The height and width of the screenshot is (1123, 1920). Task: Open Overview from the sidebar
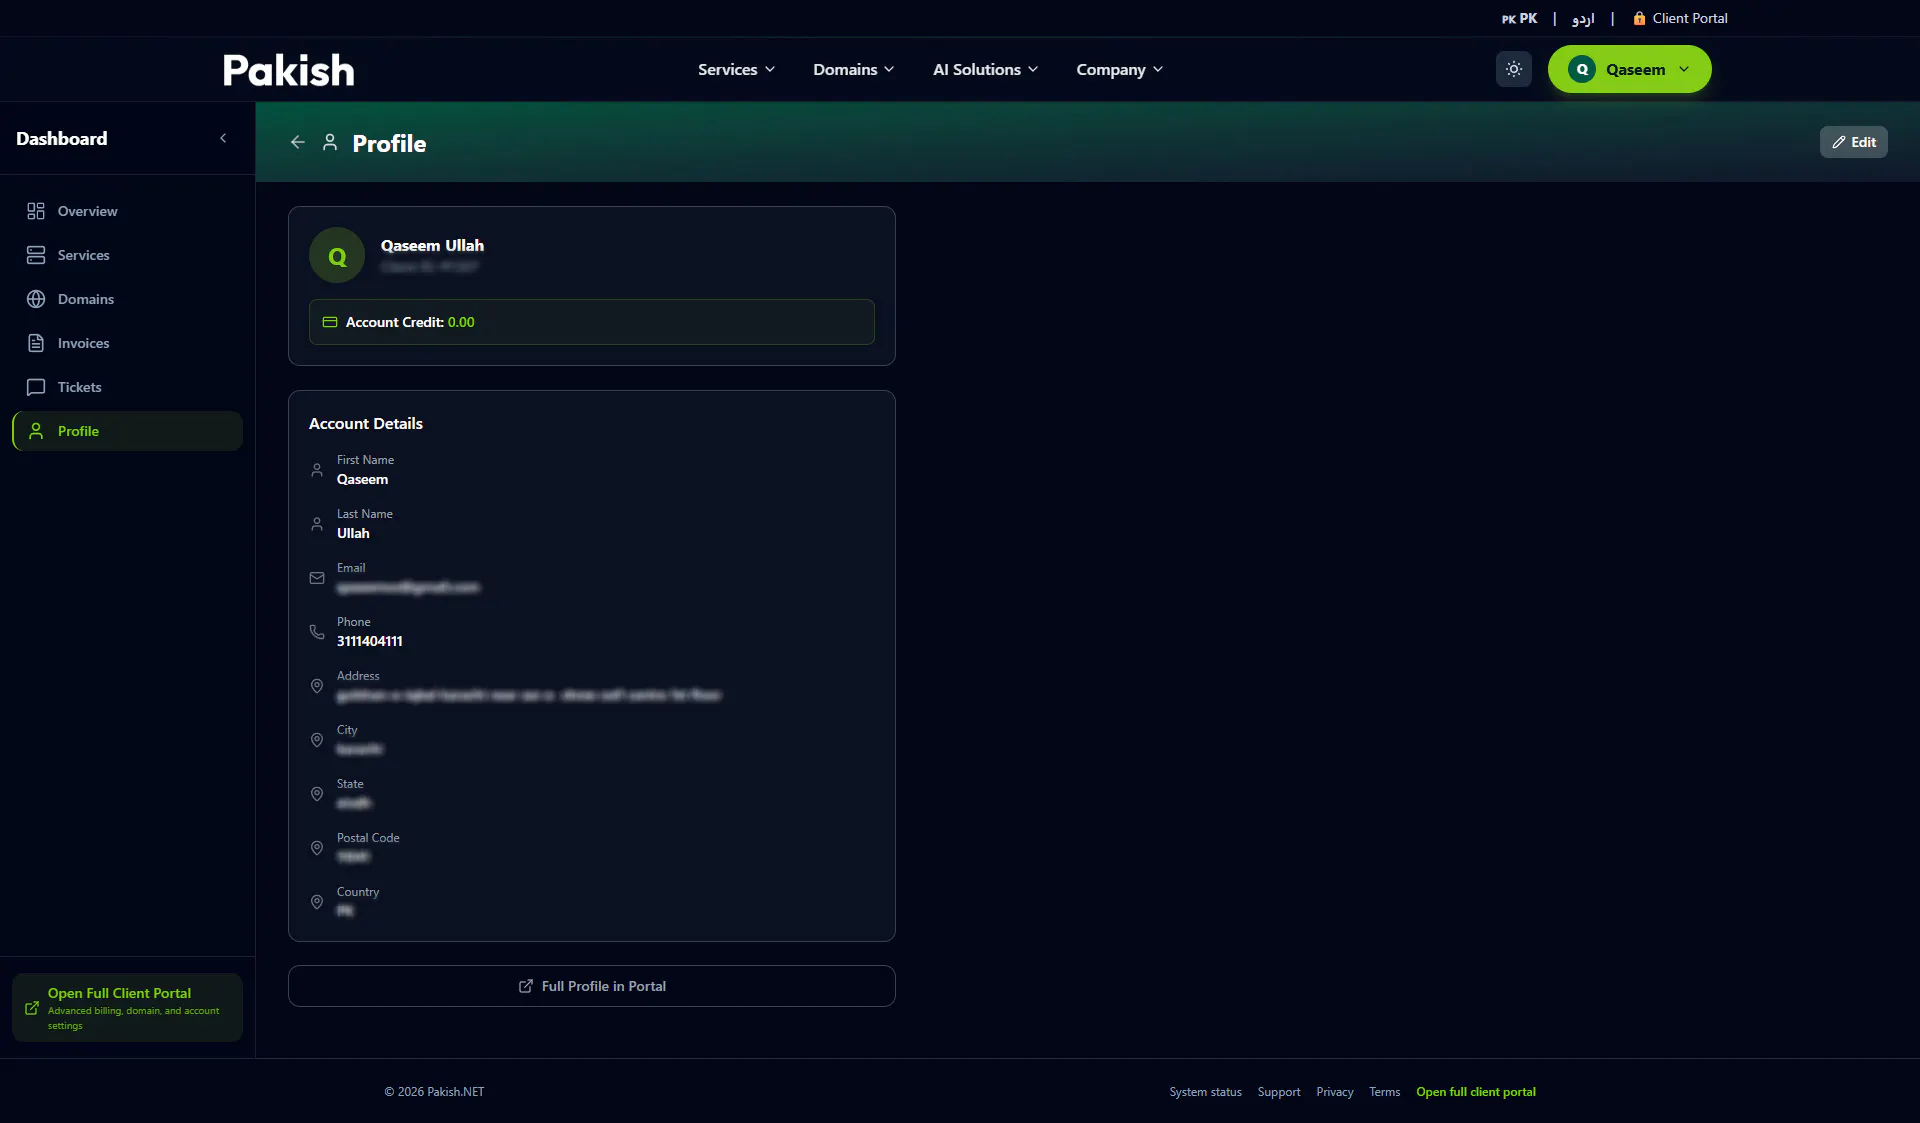click(127, 211)
